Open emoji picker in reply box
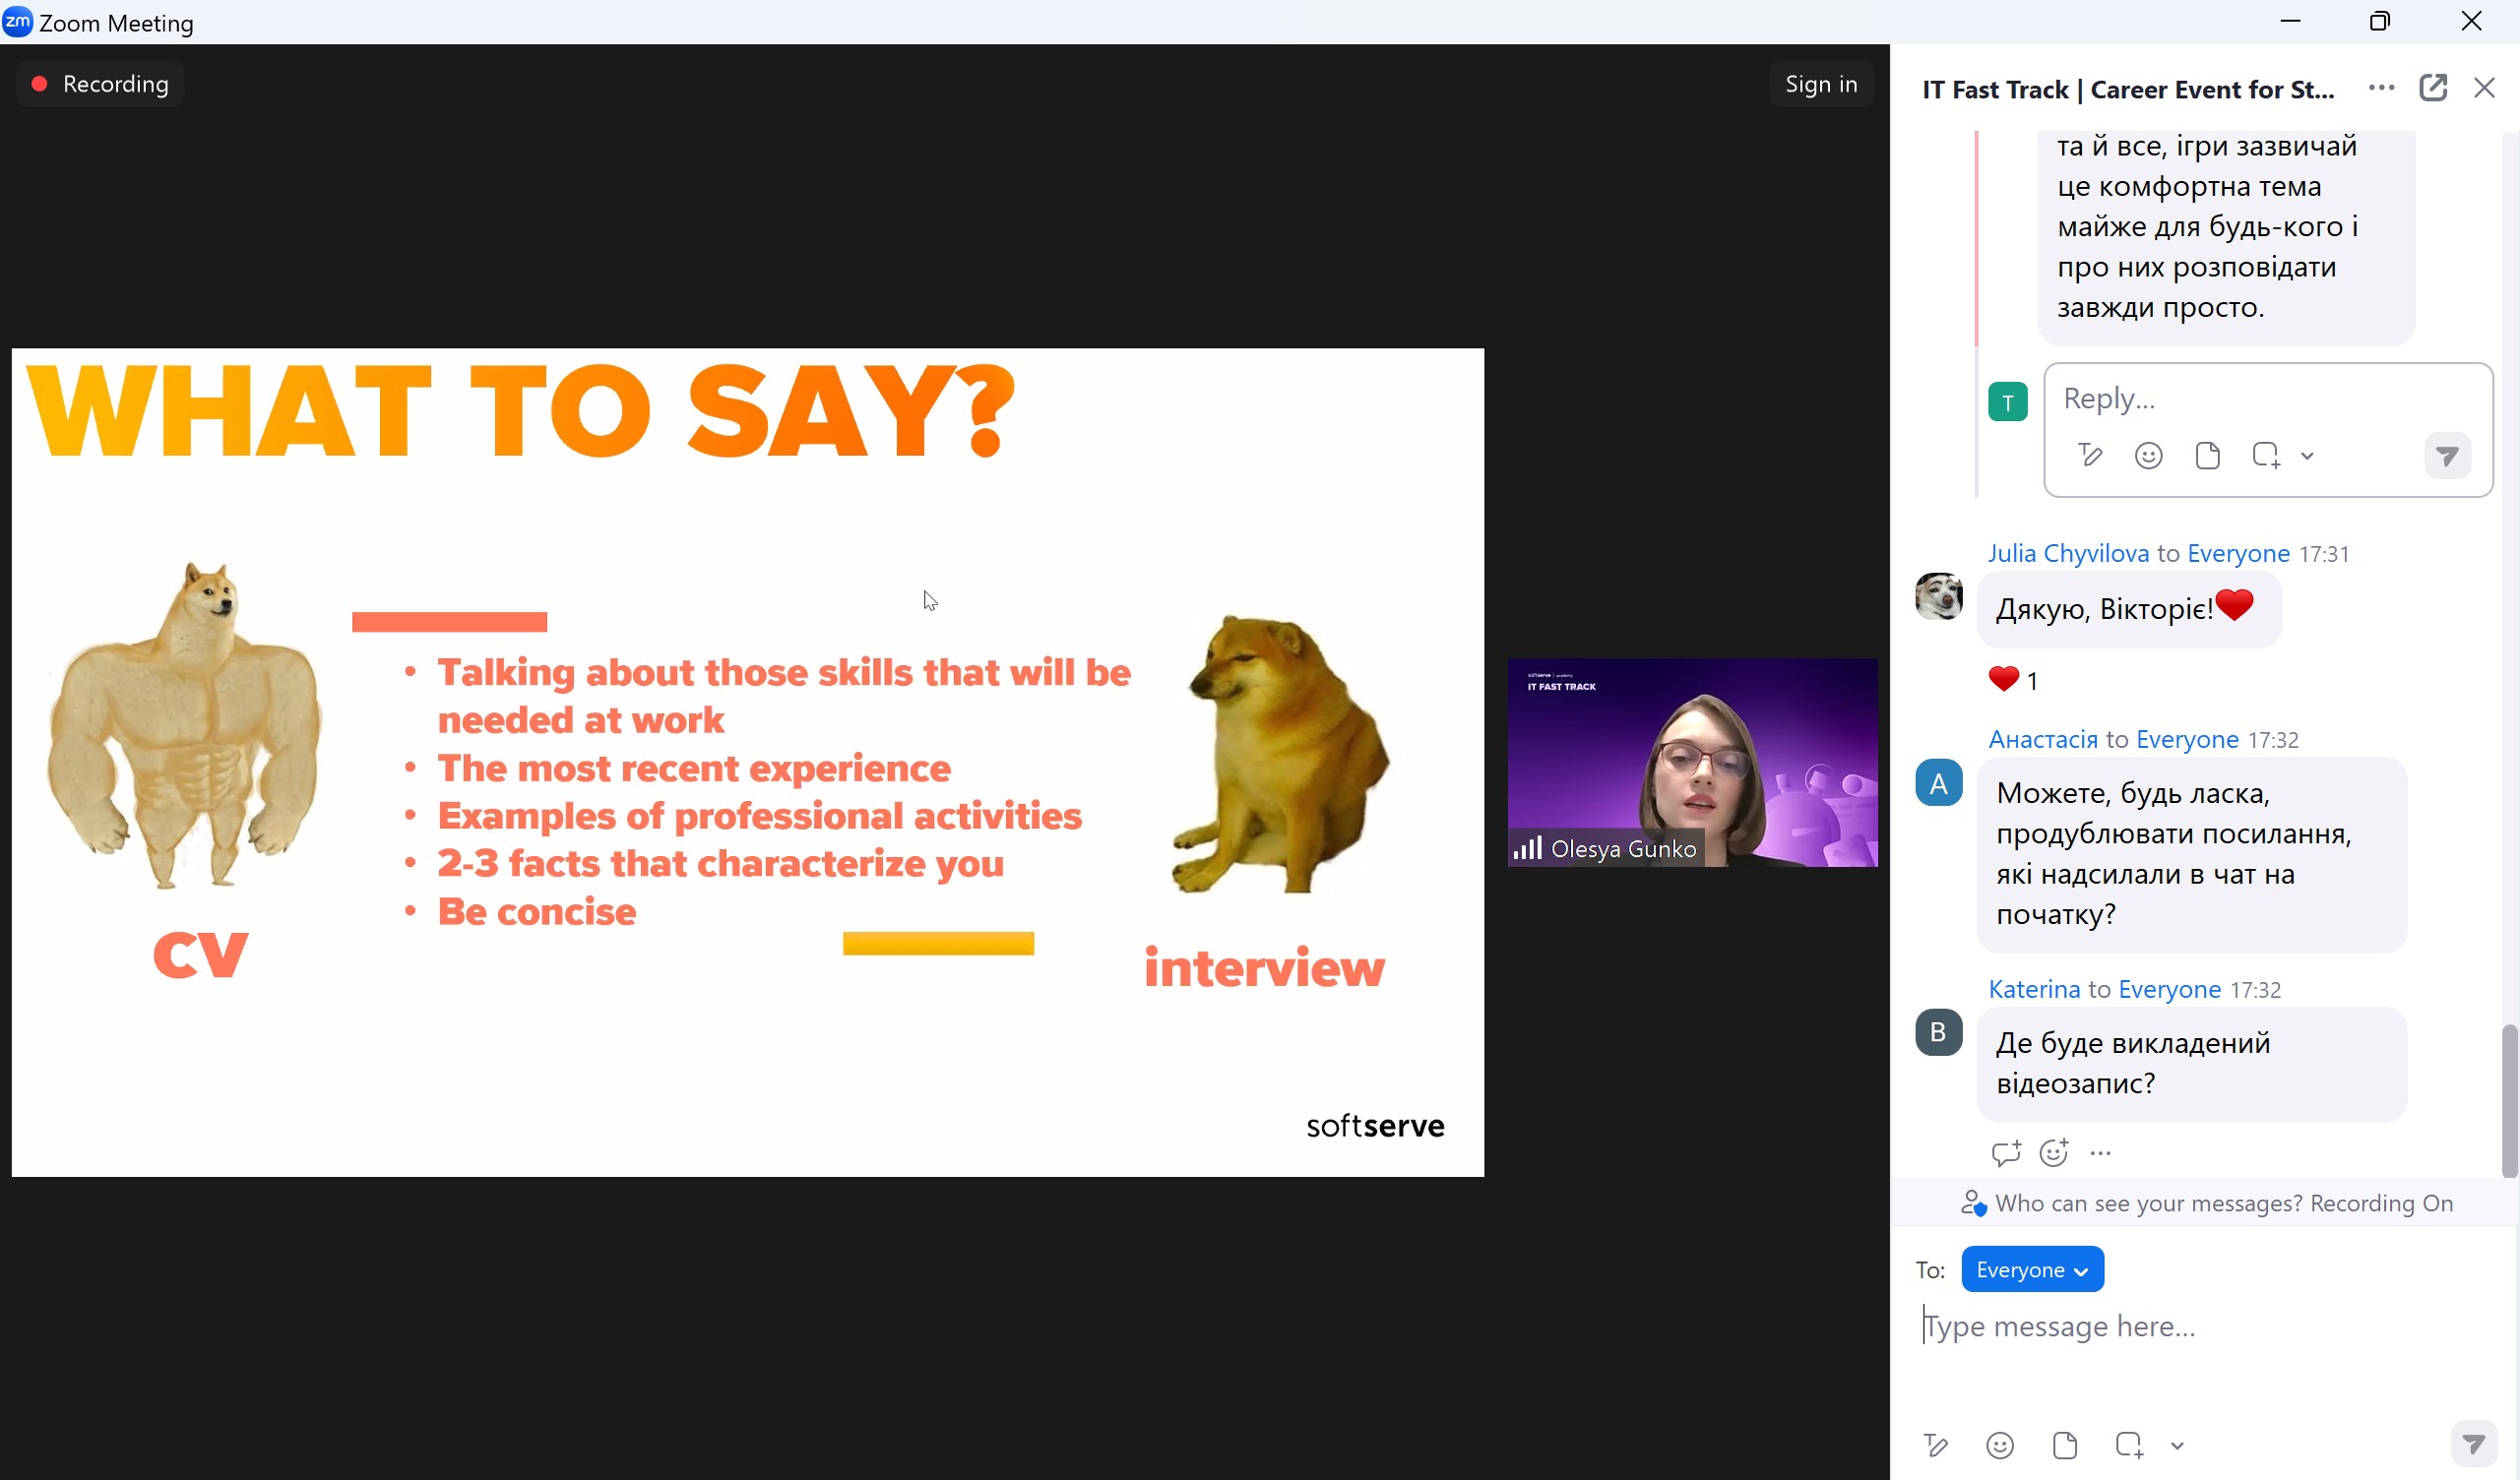Screen dimensions: 2520x1480 (2148, 456)
